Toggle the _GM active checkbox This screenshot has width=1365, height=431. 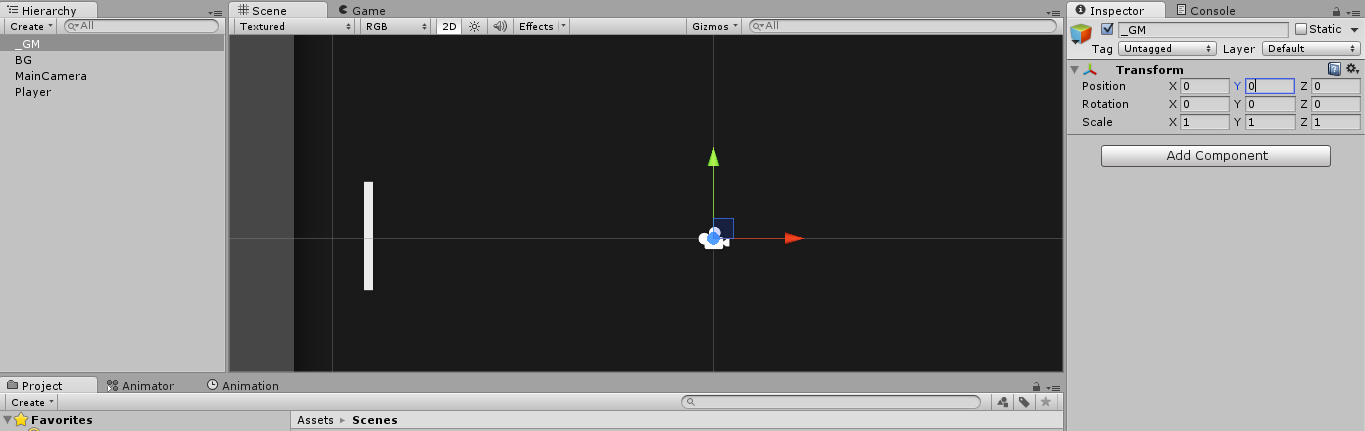point(1107,29)
